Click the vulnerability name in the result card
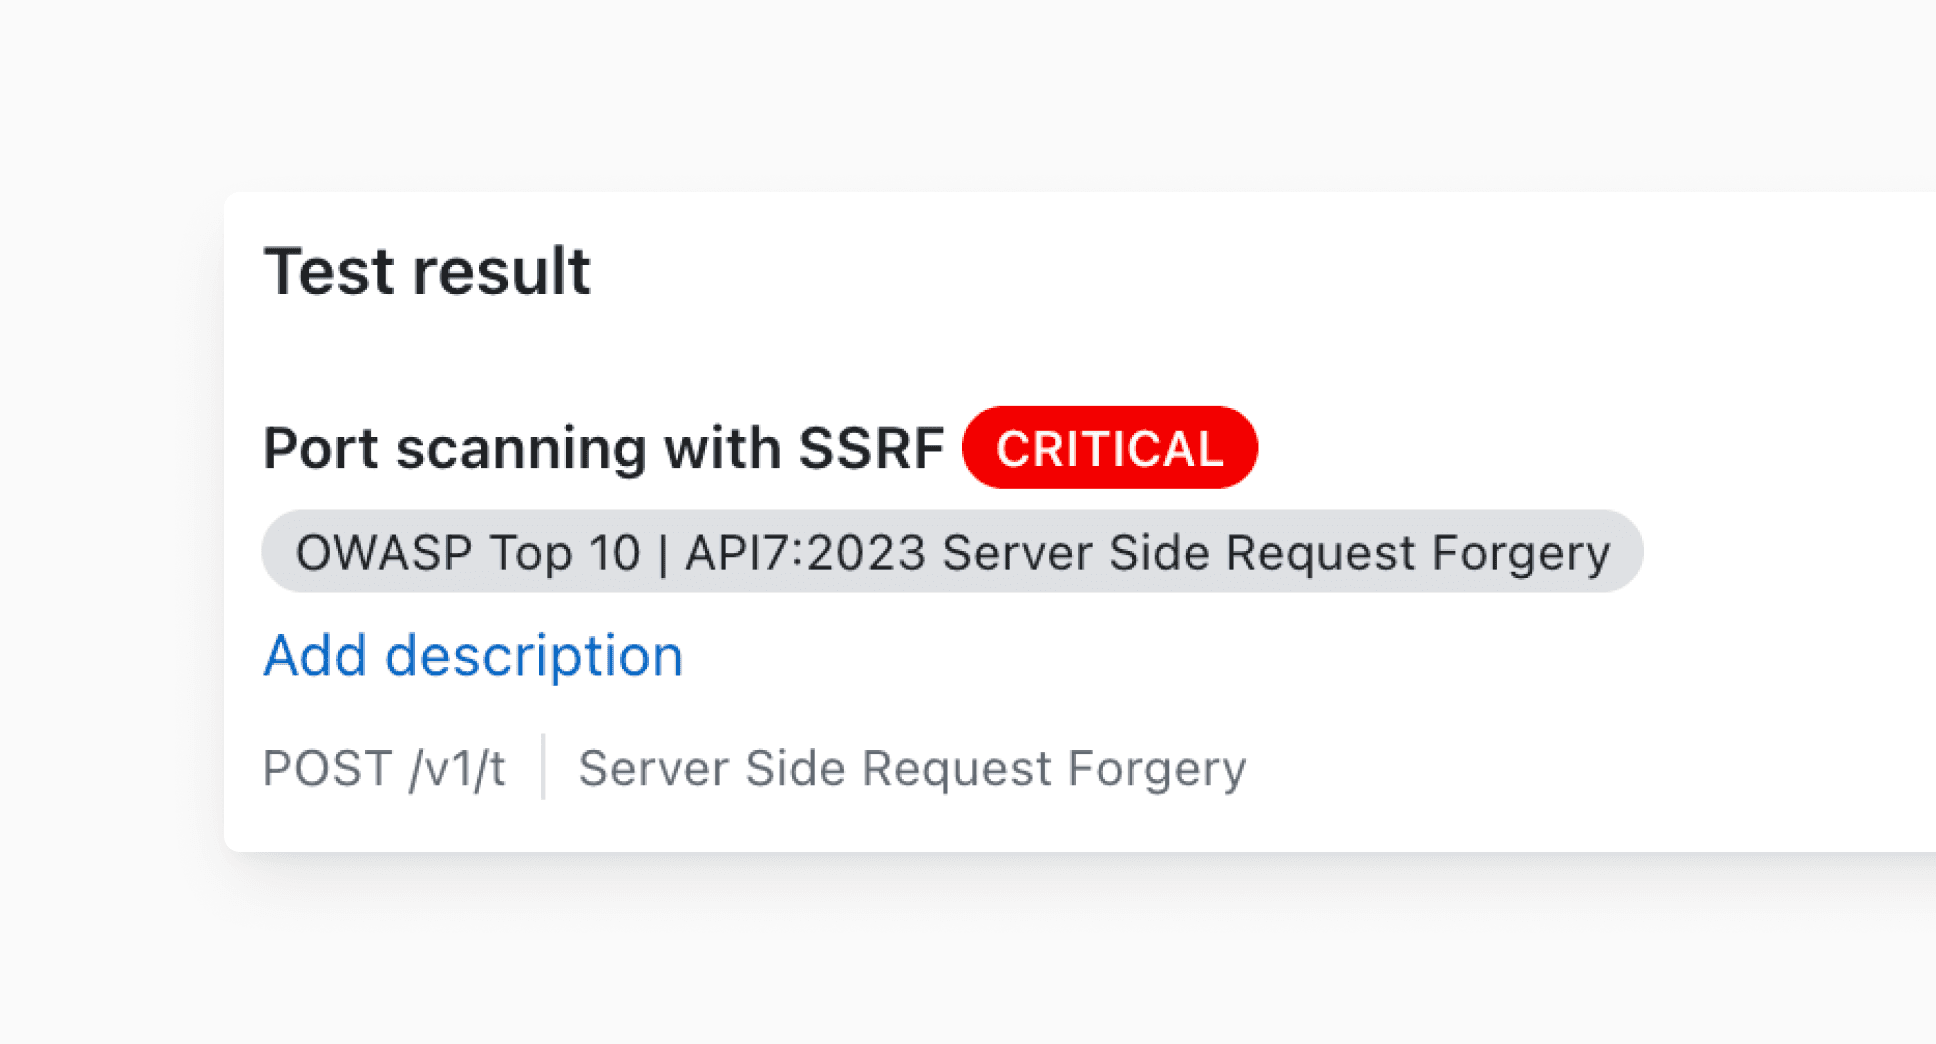Image resolution: width=1936 pixels, height=1044 pixels. [x=603, y=447]
